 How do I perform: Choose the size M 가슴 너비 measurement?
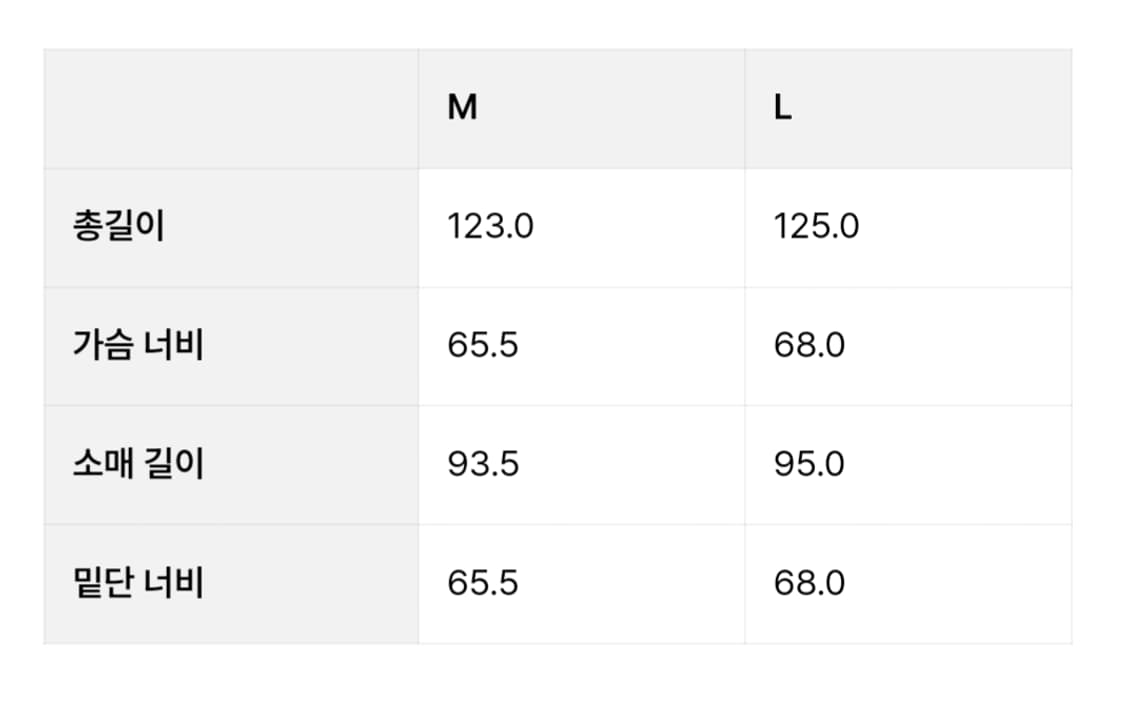click(x=483, y=346)
